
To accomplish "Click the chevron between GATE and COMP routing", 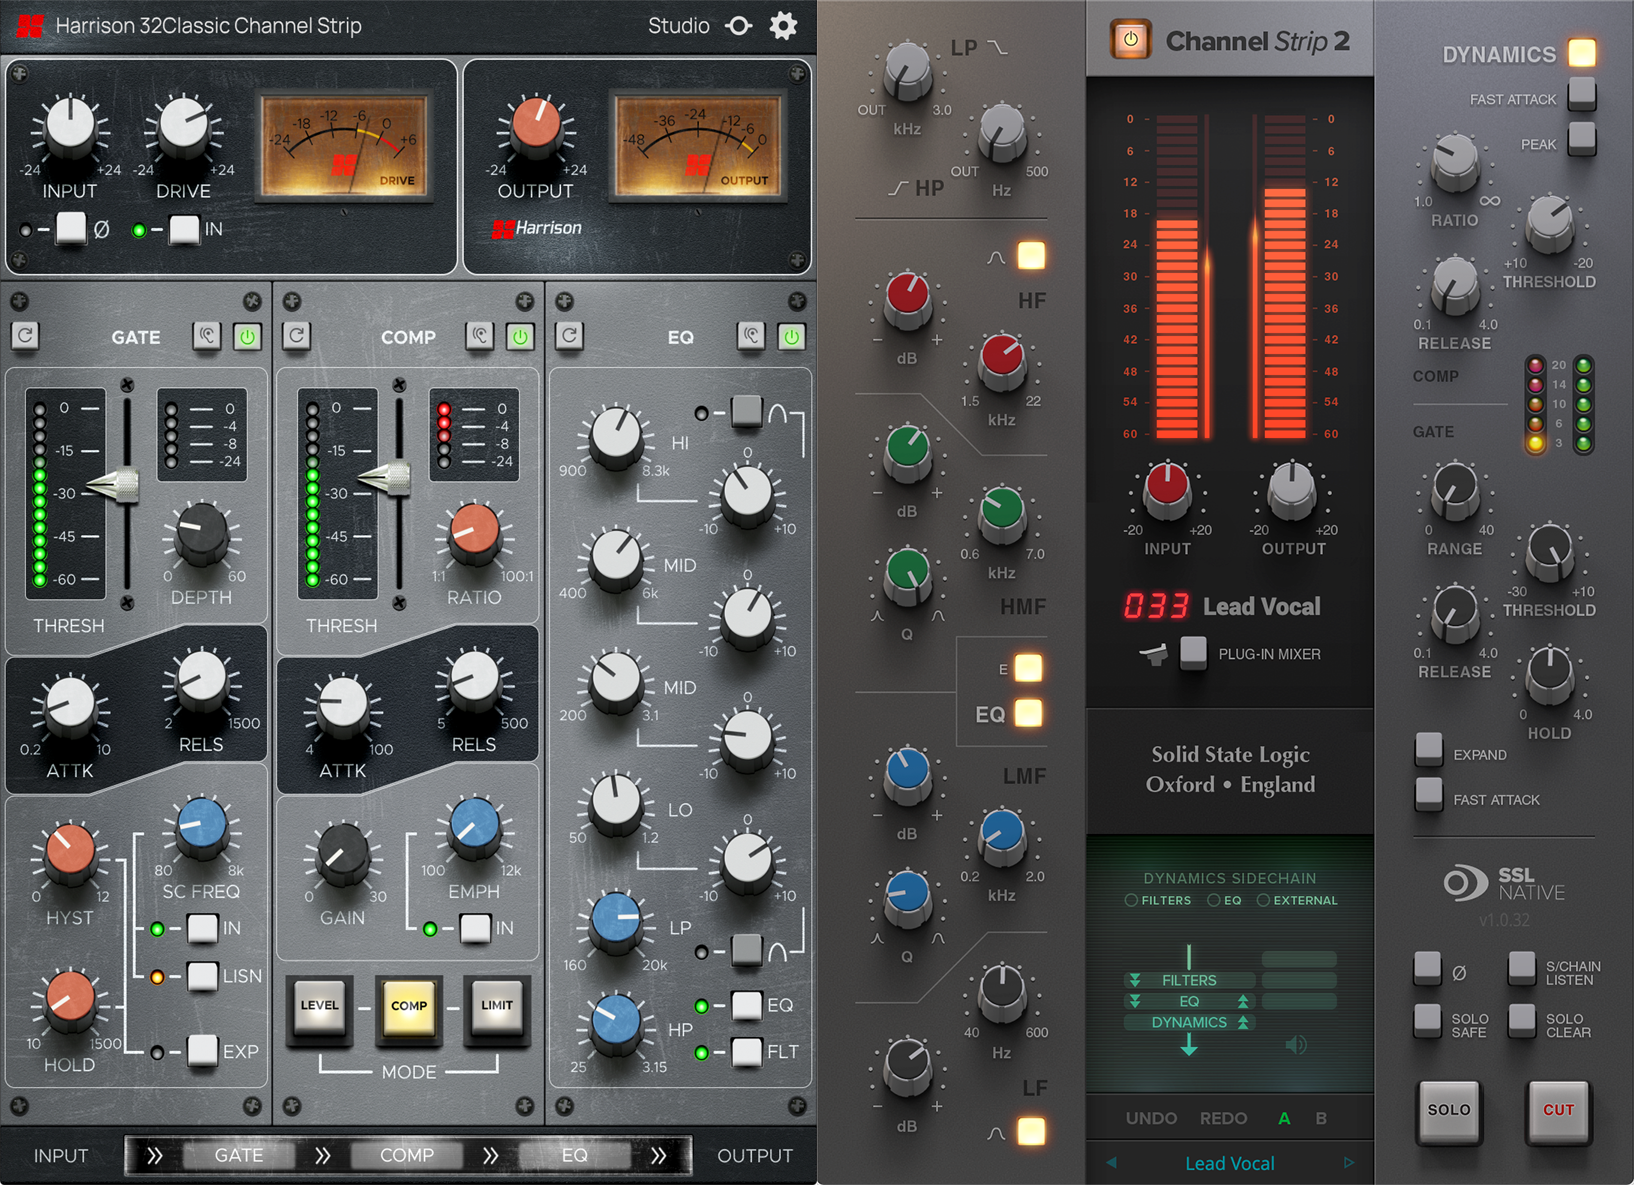I will [x=322, y=1155].
